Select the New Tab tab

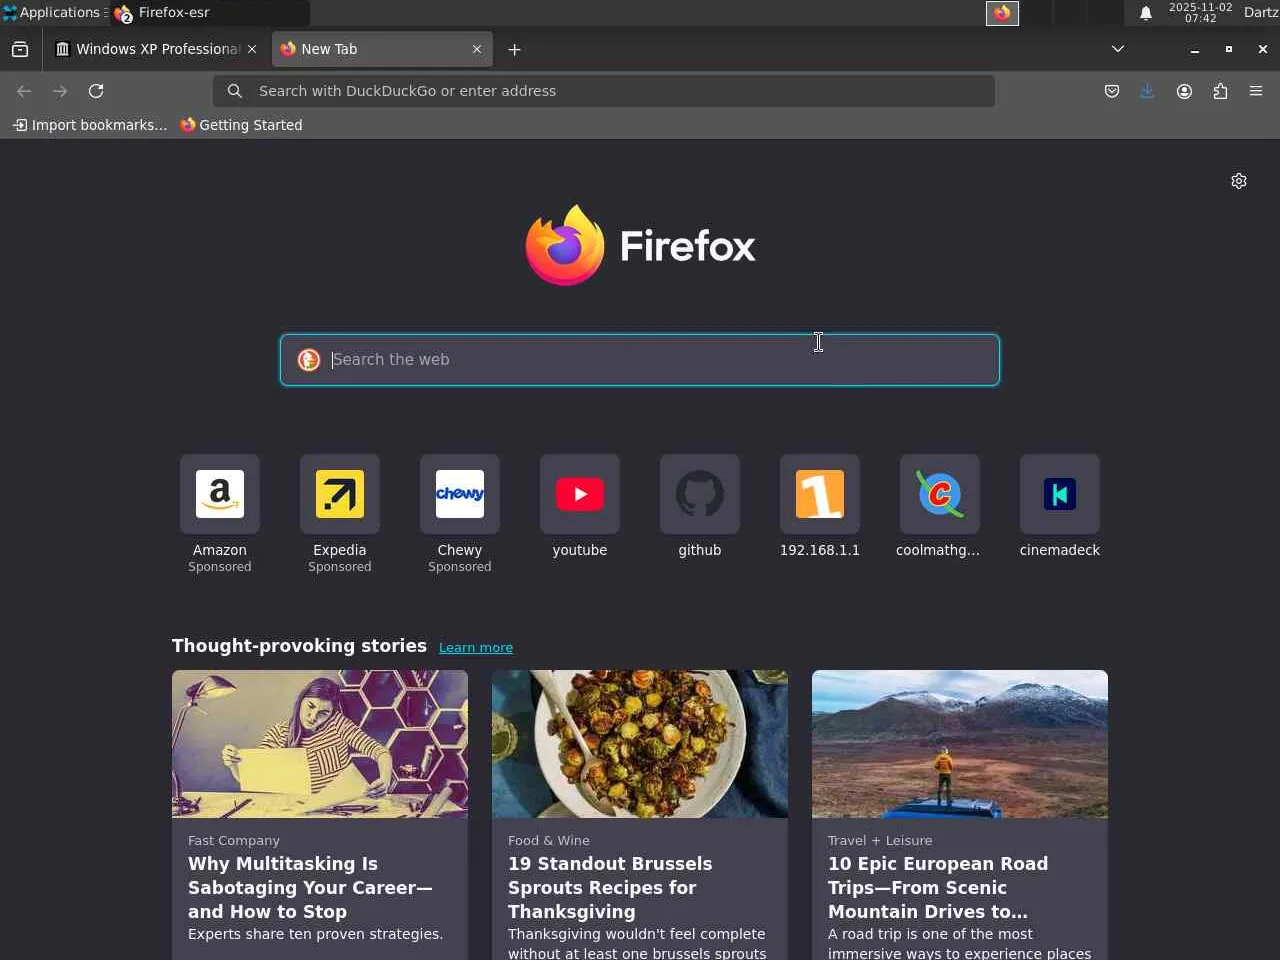tap(382, 49)
